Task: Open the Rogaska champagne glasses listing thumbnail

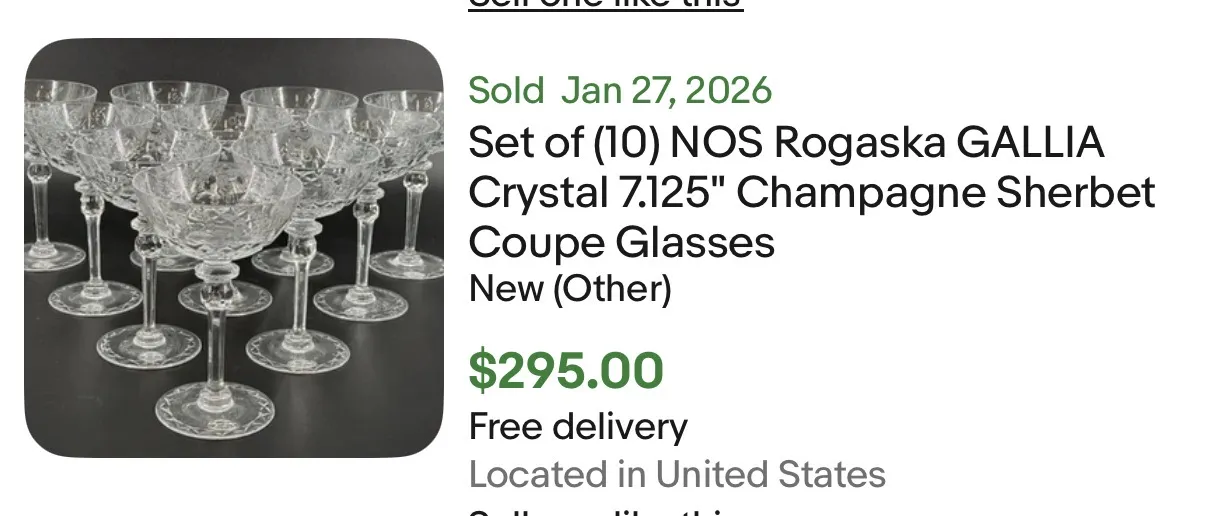Action: [x=233, y=247]
